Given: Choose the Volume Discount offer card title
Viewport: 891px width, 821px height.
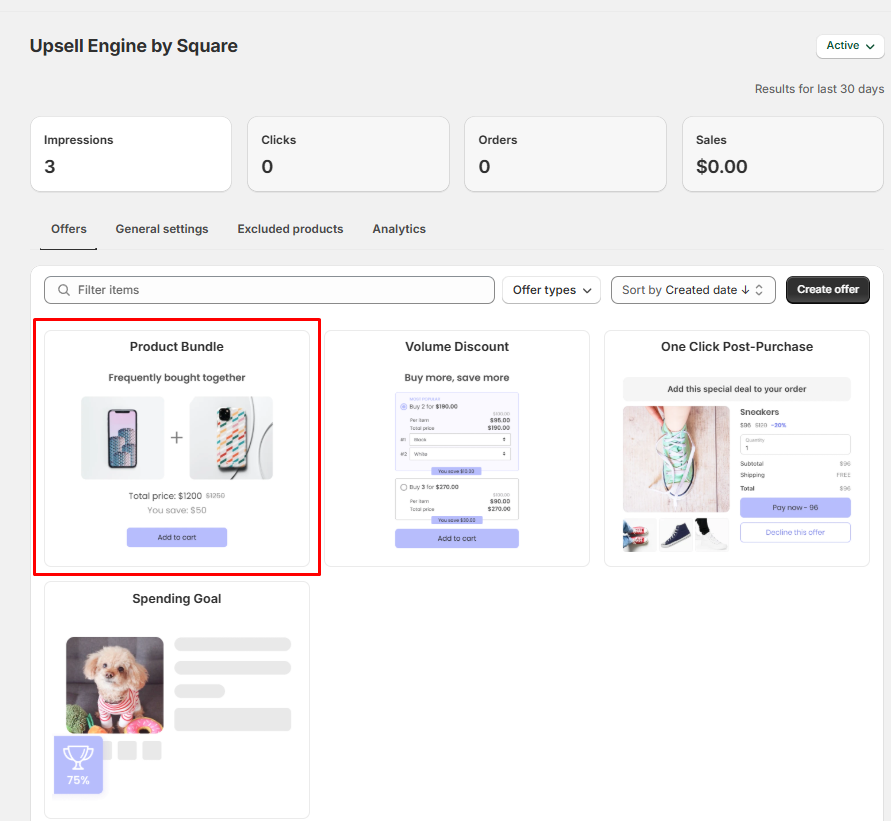Looking at the screenshot, I should tap(457, 347).
